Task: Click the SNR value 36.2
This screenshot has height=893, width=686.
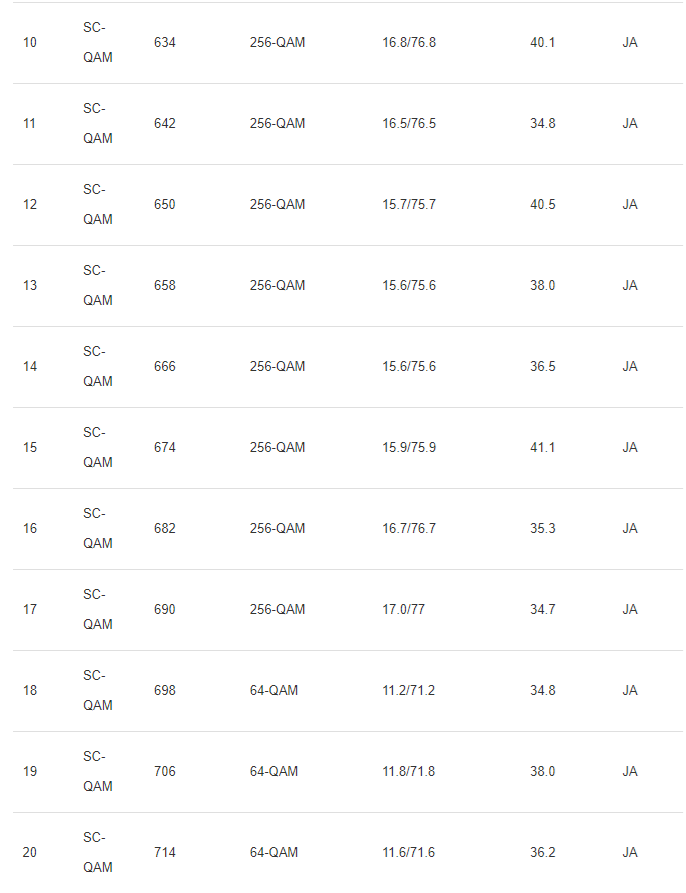Action: click(543, 853)
